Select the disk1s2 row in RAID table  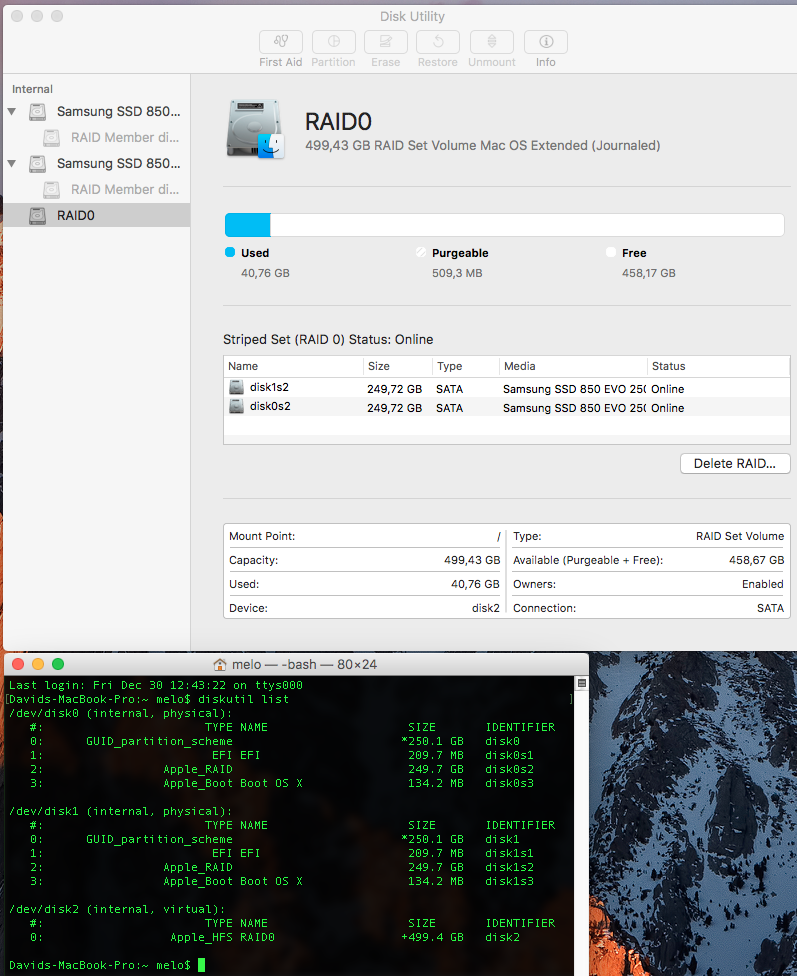pos(506,388)
